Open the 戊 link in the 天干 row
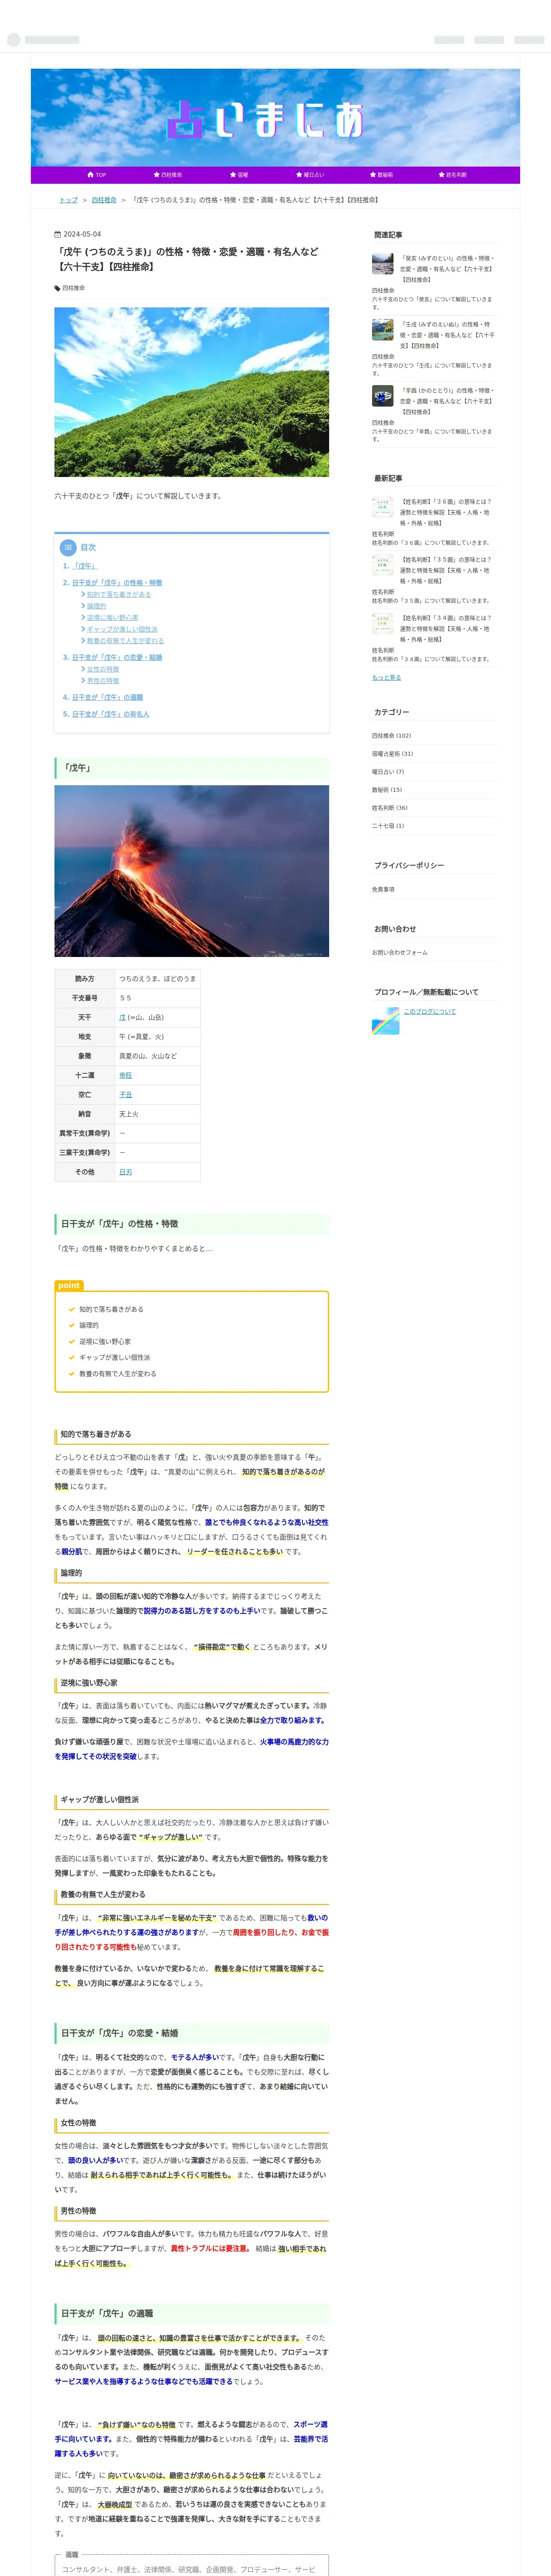Image resolution: width=551 pixels, height=2576 pixels. click(x=123, y=1017)
